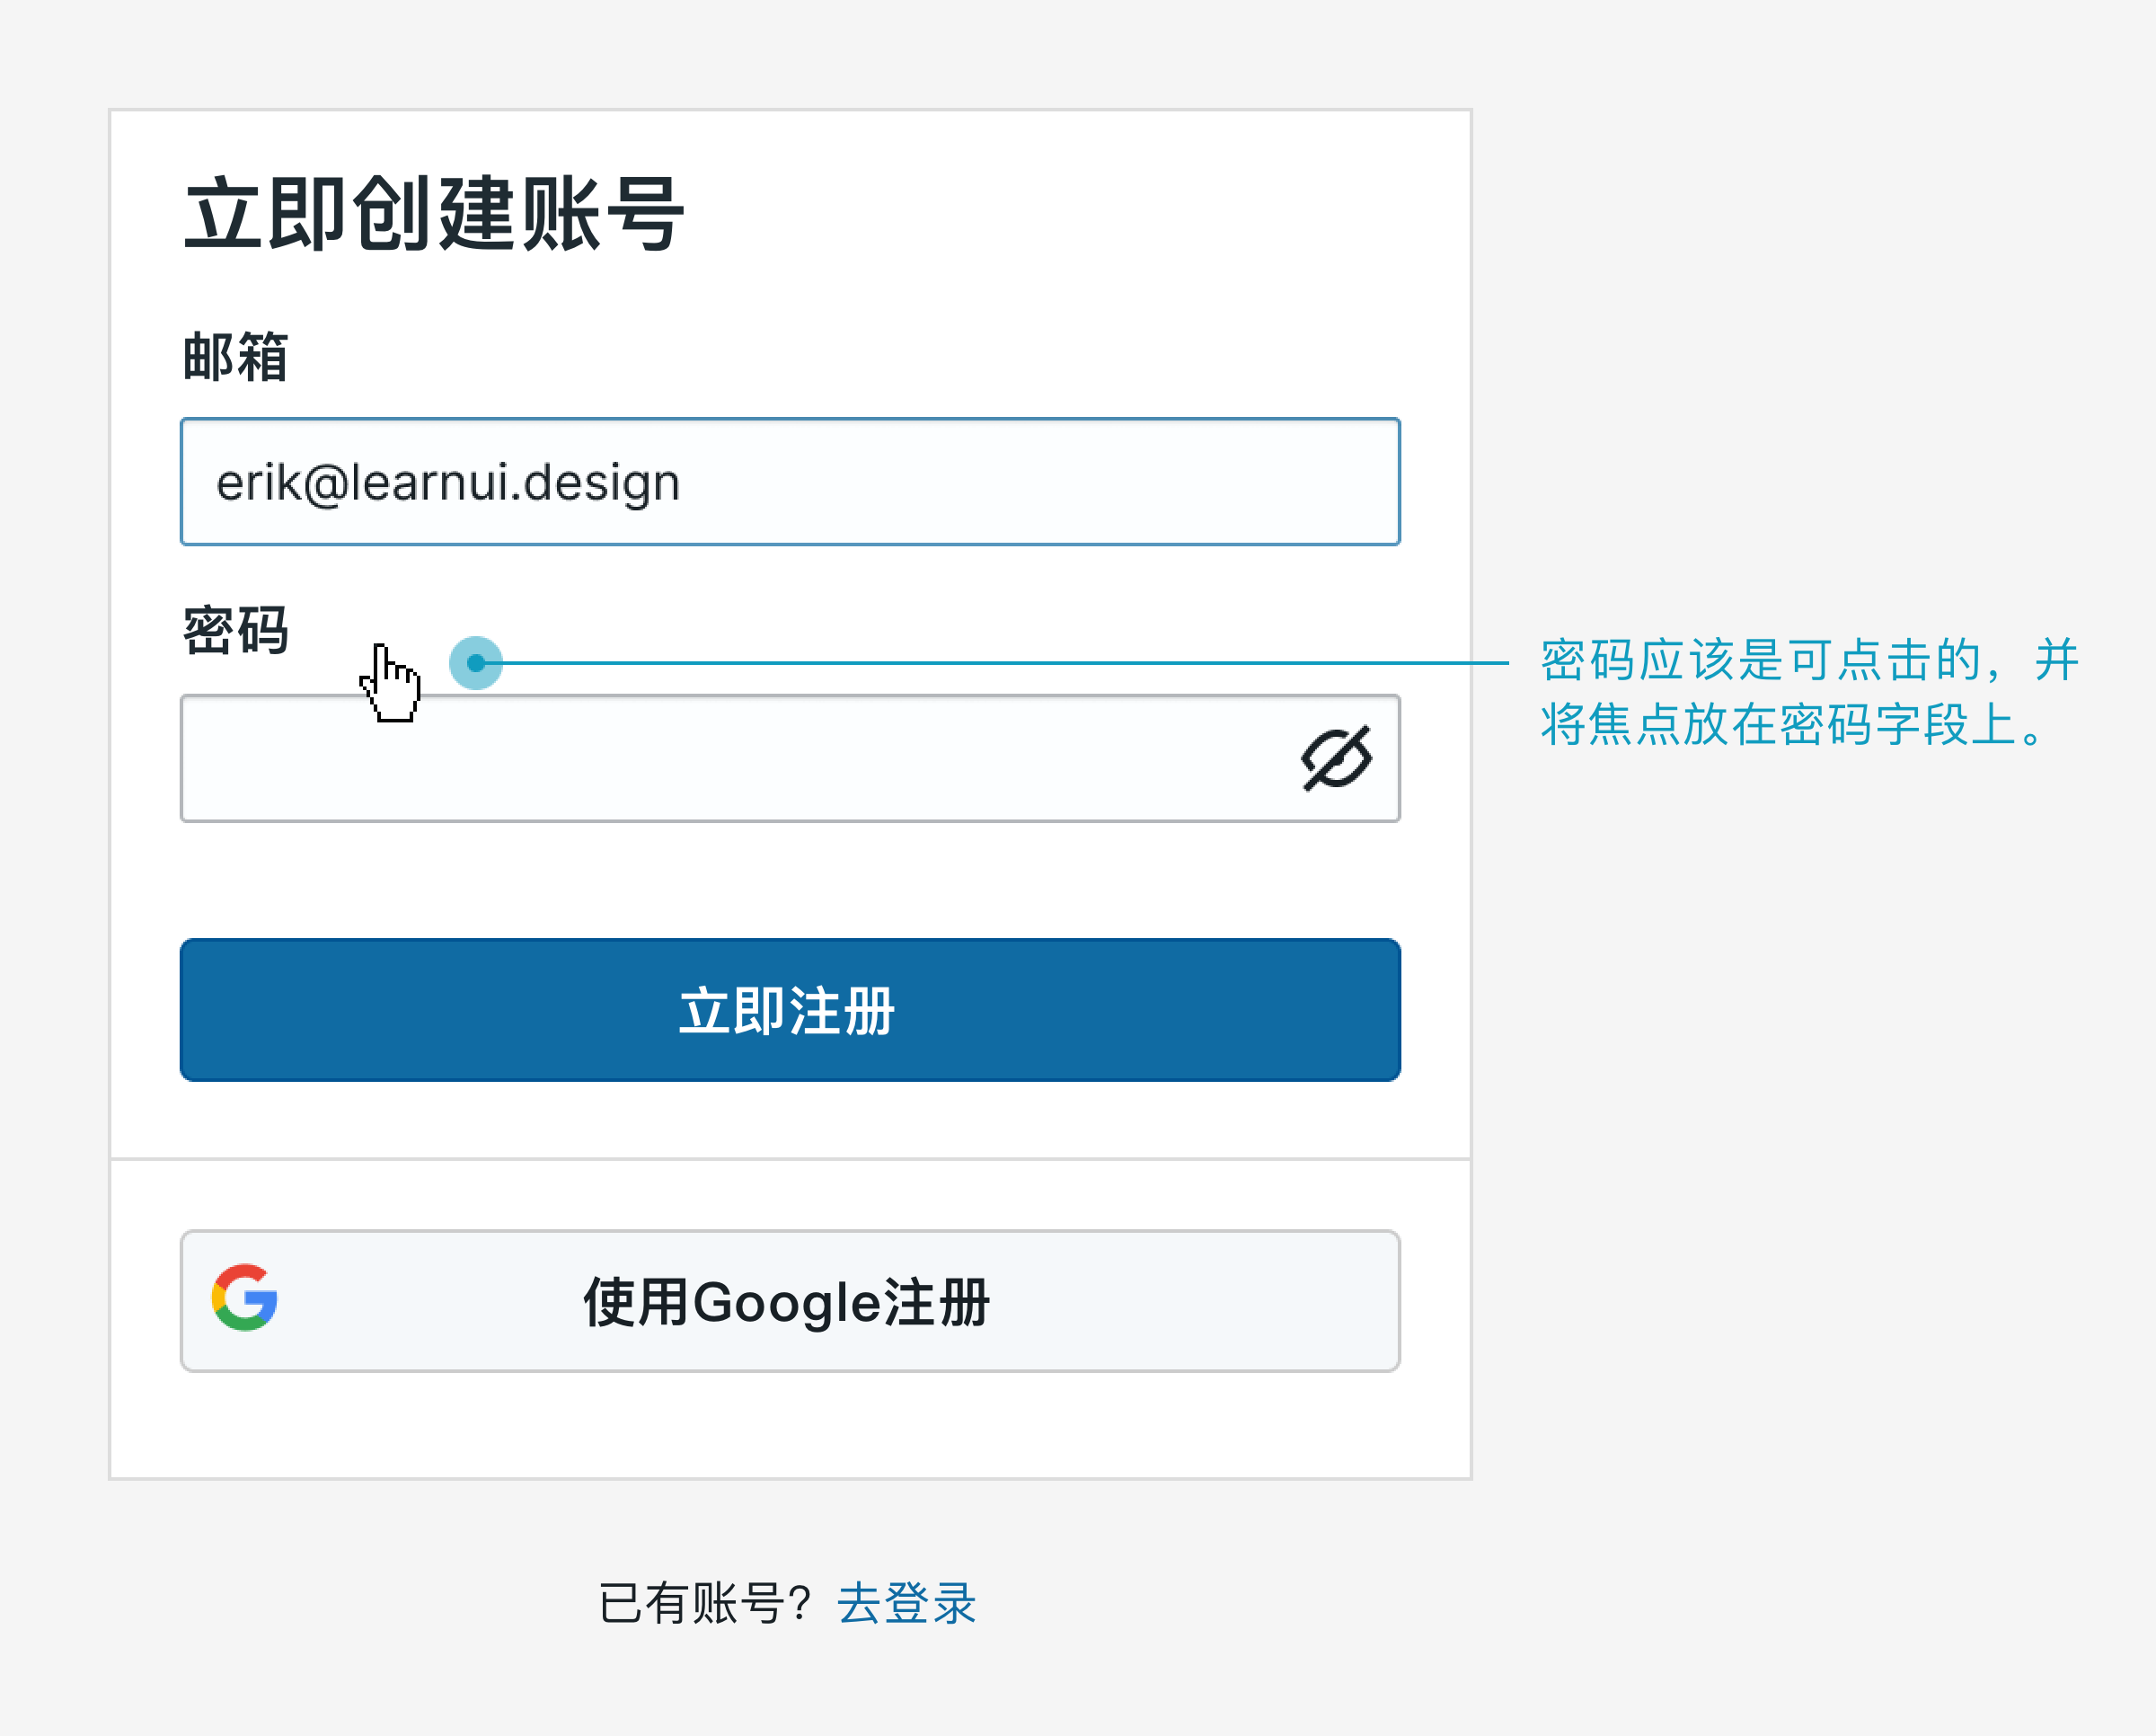Click the blue annotation dot marker
2156x1736 pixels.
tap(476, 663)
